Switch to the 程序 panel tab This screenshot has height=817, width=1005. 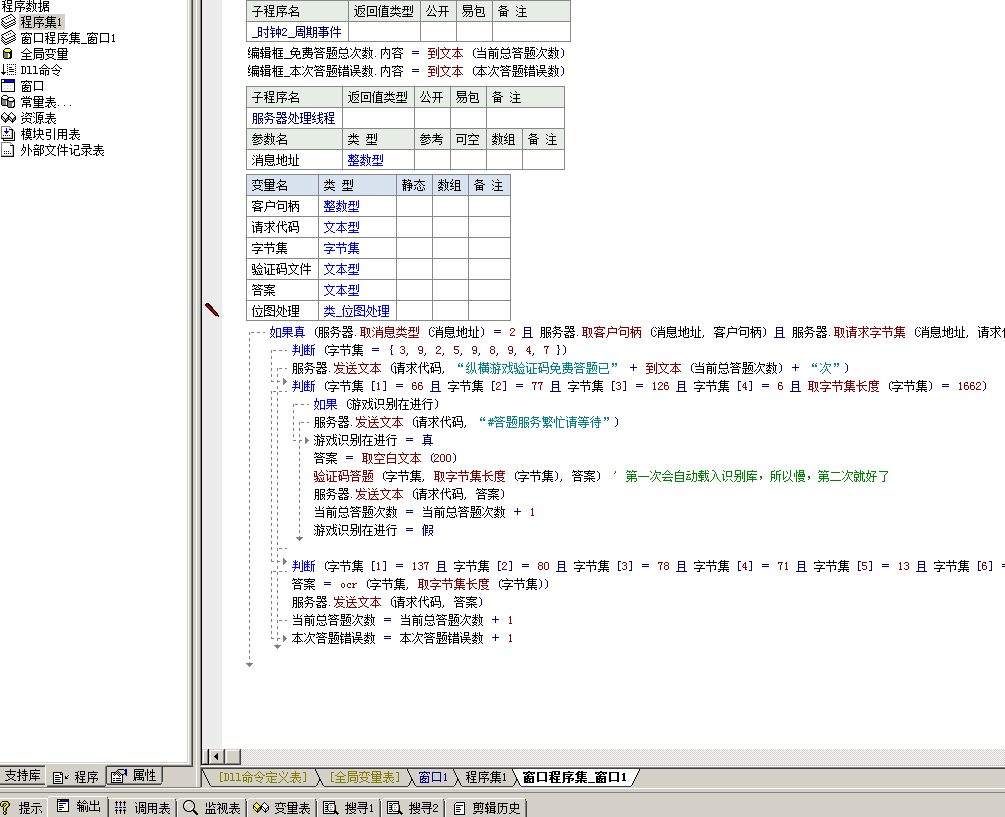(76, 777)
